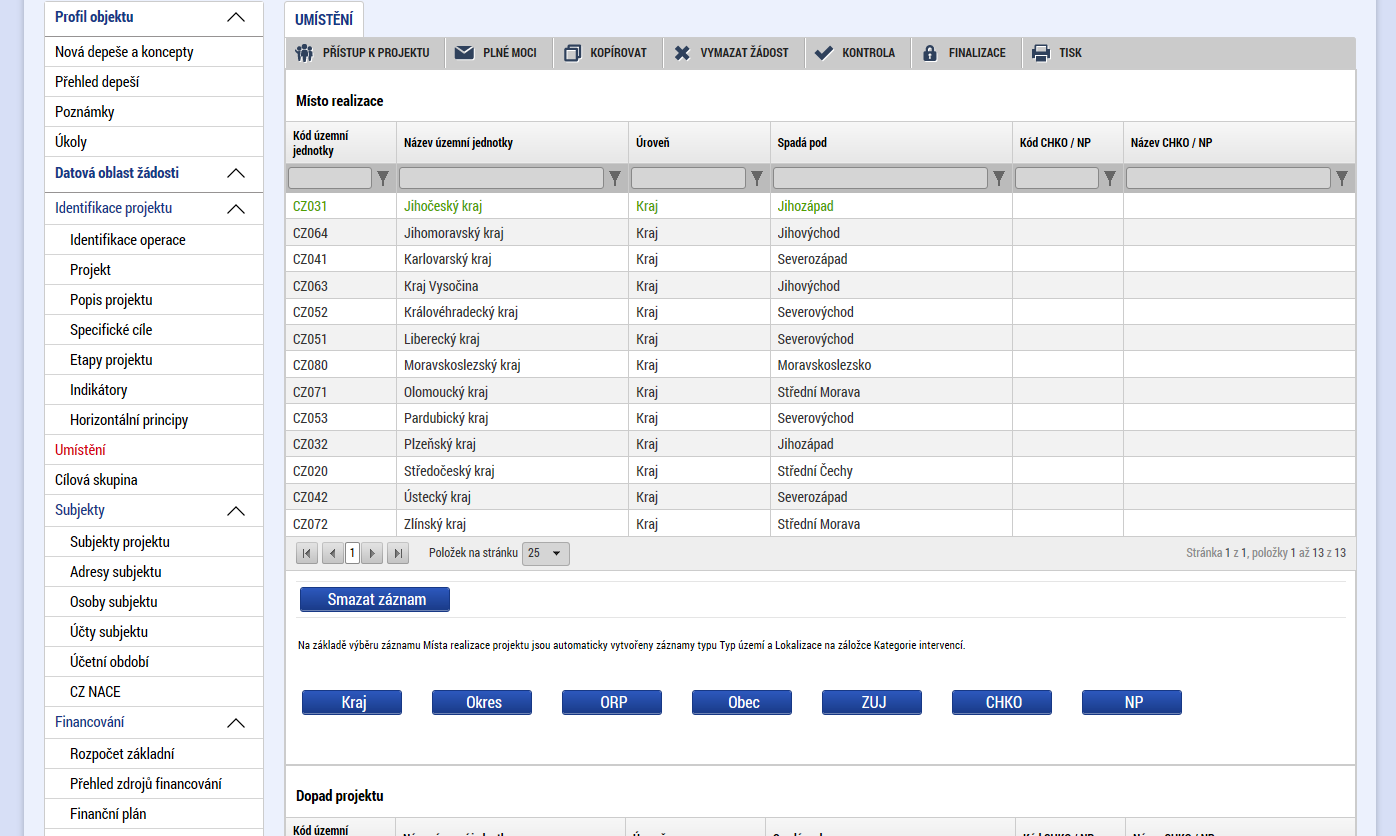
Task: Go to last page of table
Action: coord(398,553)
